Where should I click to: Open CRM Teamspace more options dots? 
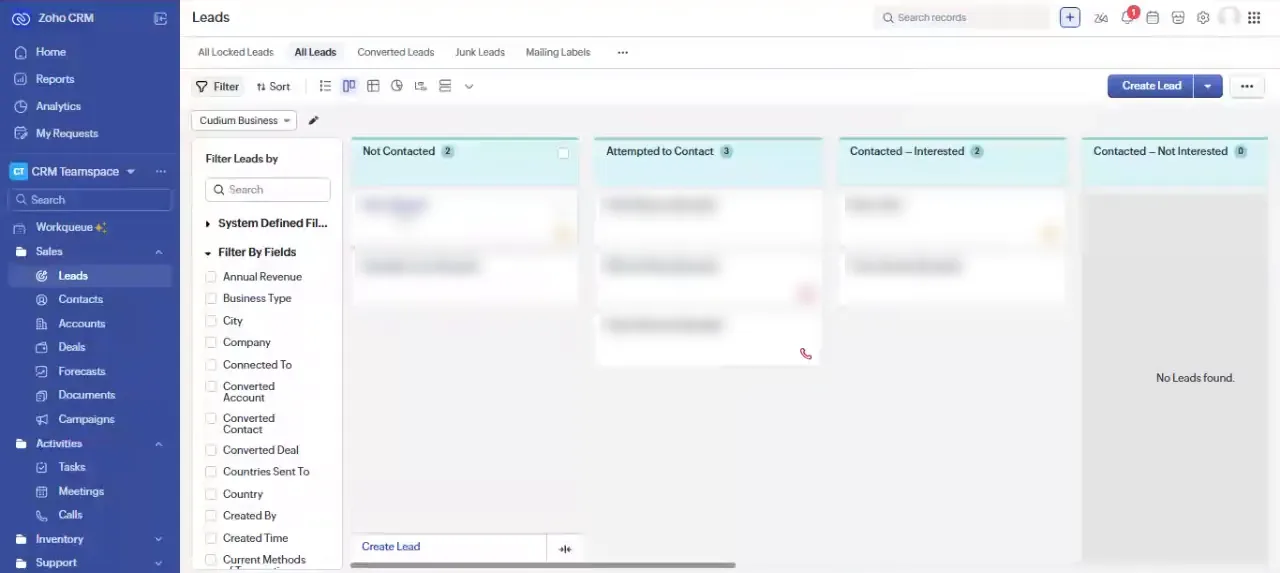point(161,172)
